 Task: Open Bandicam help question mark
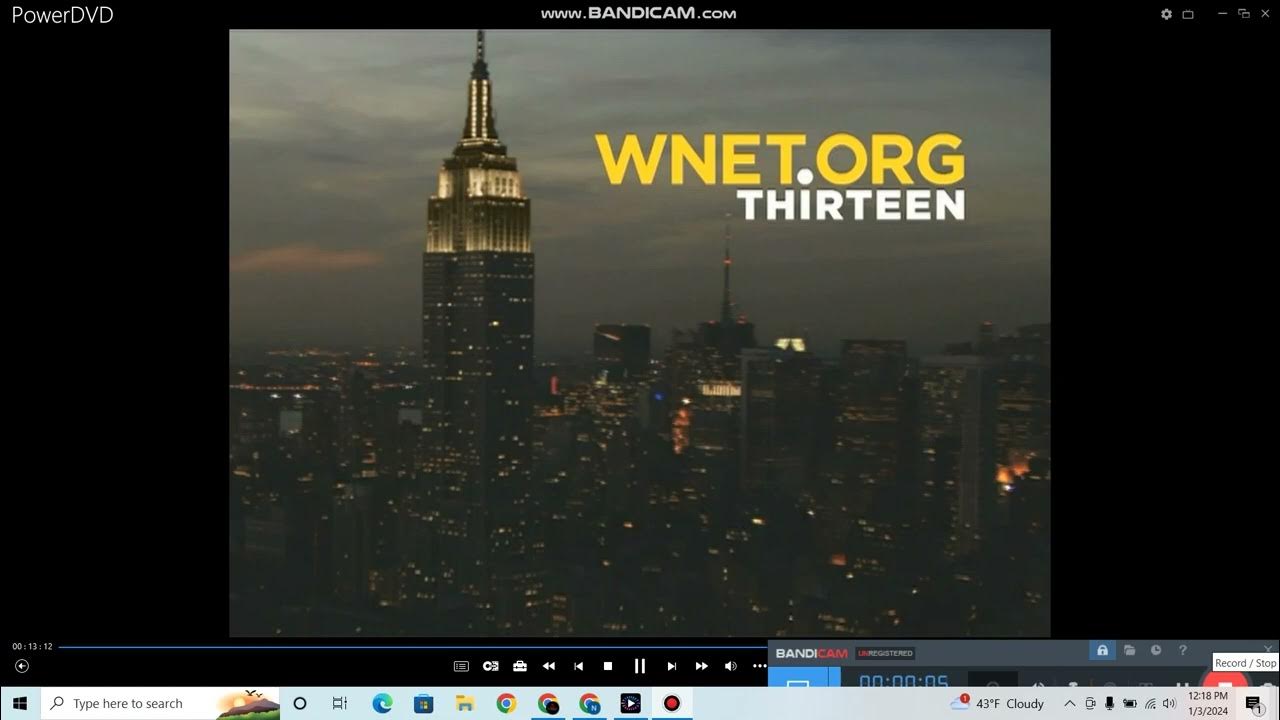pyautogui.click(x=1183, y=650)
